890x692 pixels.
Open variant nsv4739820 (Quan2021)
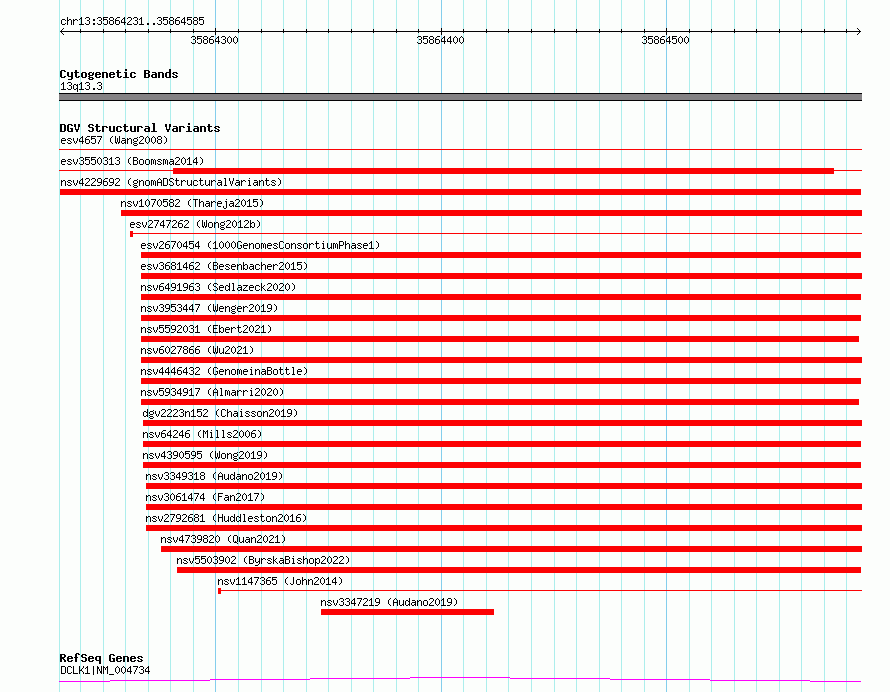[x=223, y=539]
